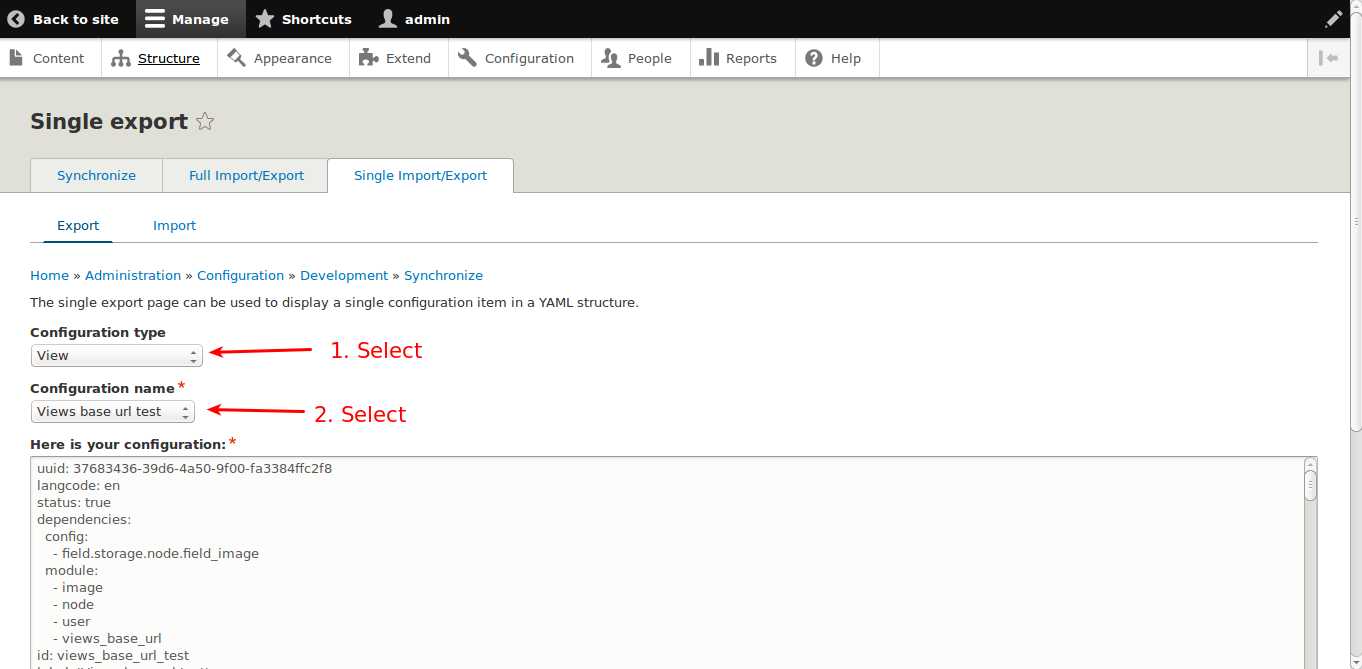Click the Extend puzzle-piece icon
The image size is (1362, 669).
click(366, 58)
